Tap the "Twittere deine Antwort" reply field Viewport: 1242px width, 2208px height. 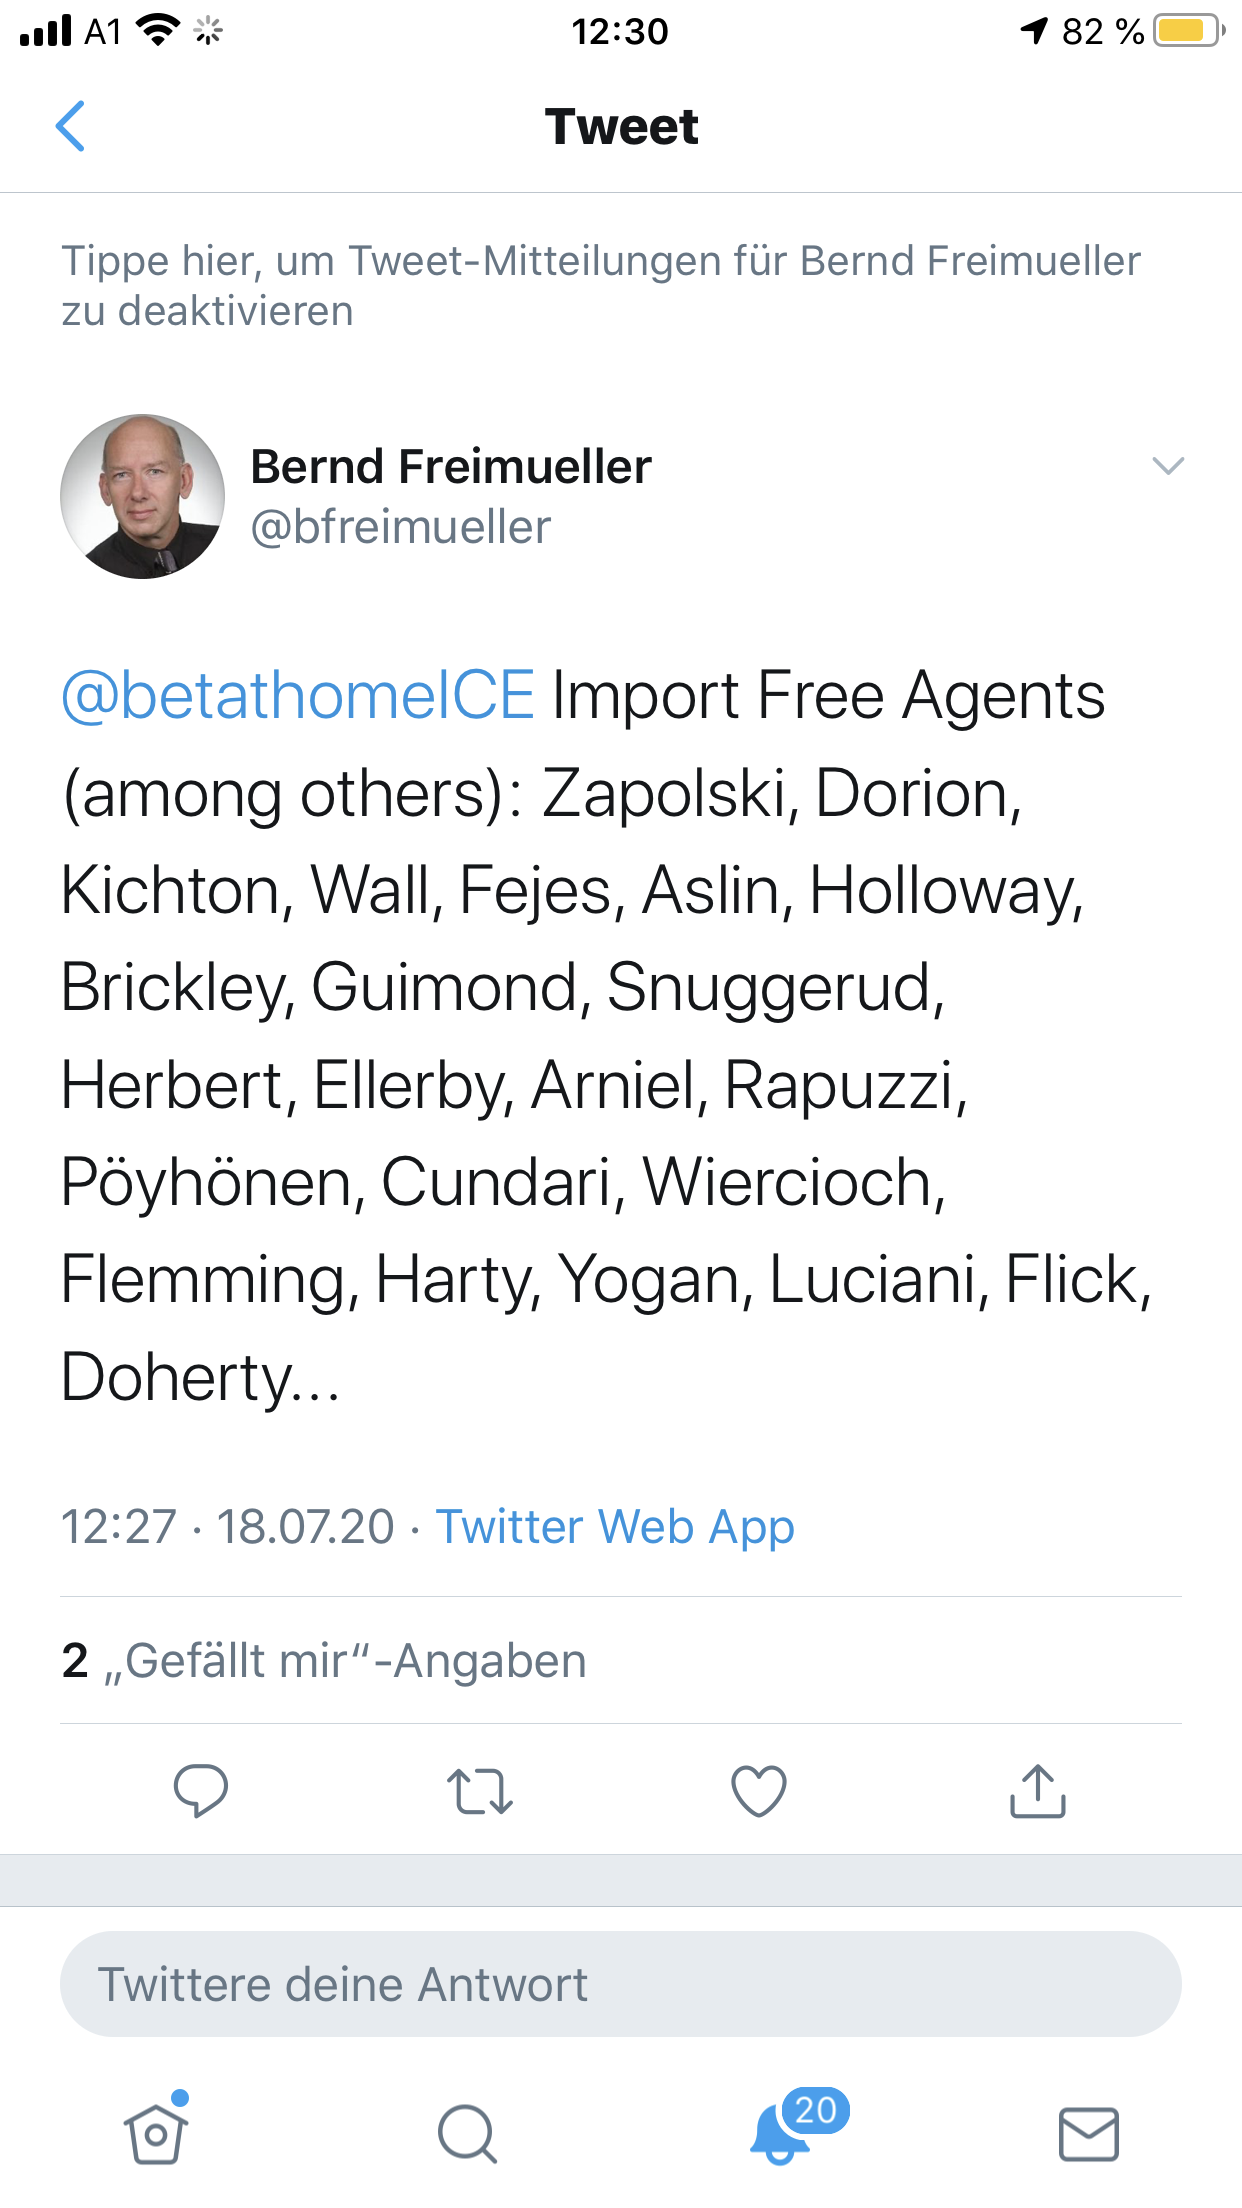pos(620,1984)
